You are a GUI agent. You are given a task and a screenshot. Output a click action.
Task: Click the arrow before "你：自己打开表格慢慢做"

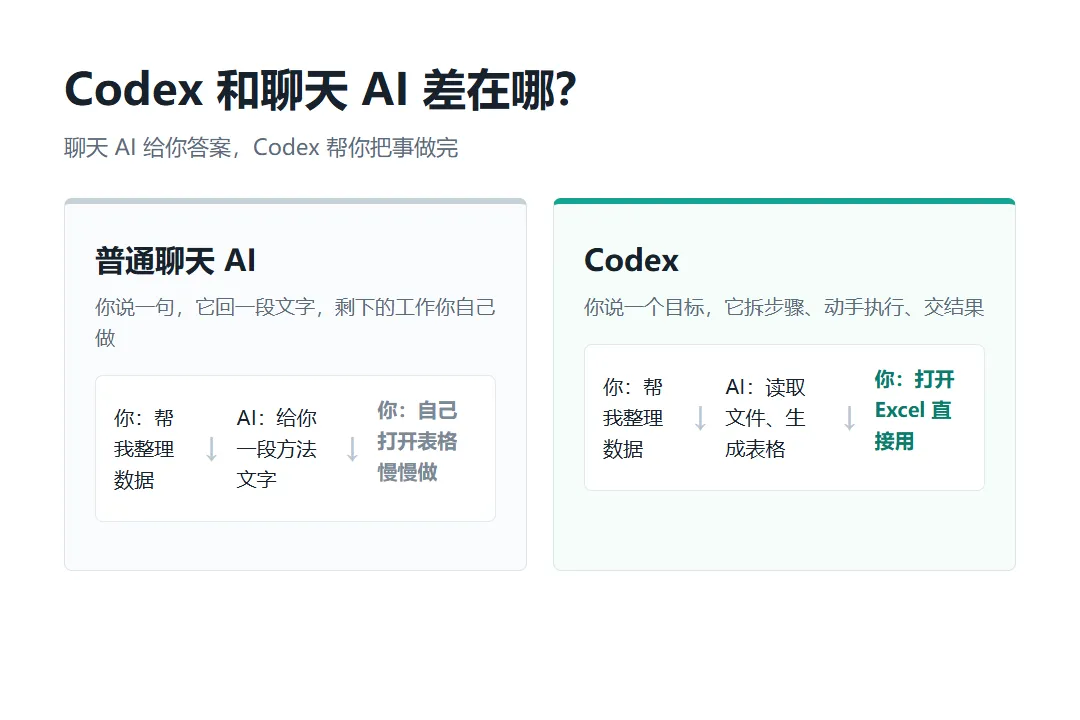[x=352, y=449]
